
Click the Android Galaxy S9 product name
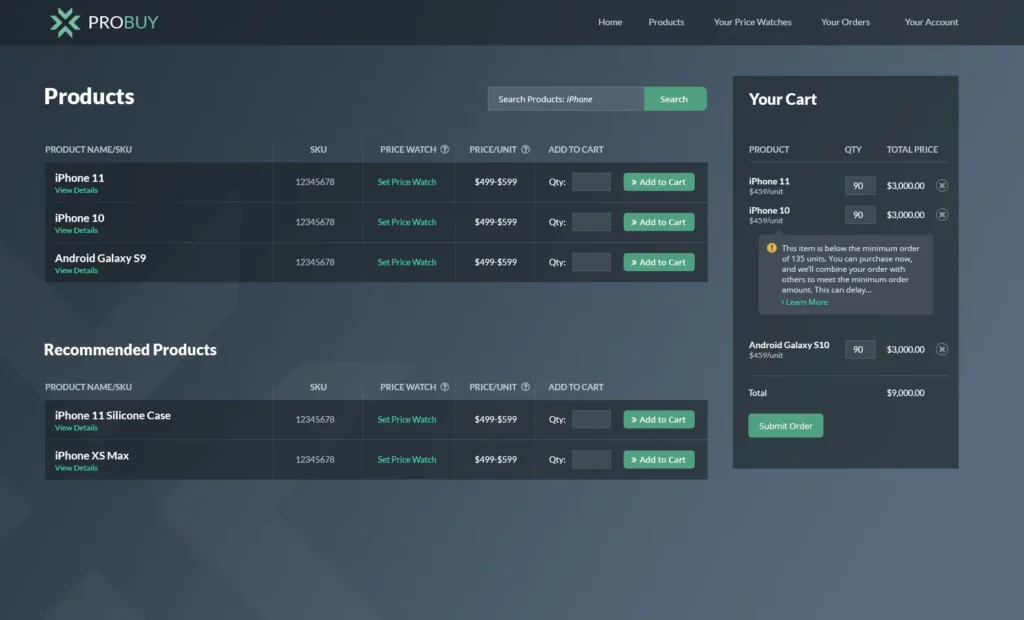tap(101, 258)
